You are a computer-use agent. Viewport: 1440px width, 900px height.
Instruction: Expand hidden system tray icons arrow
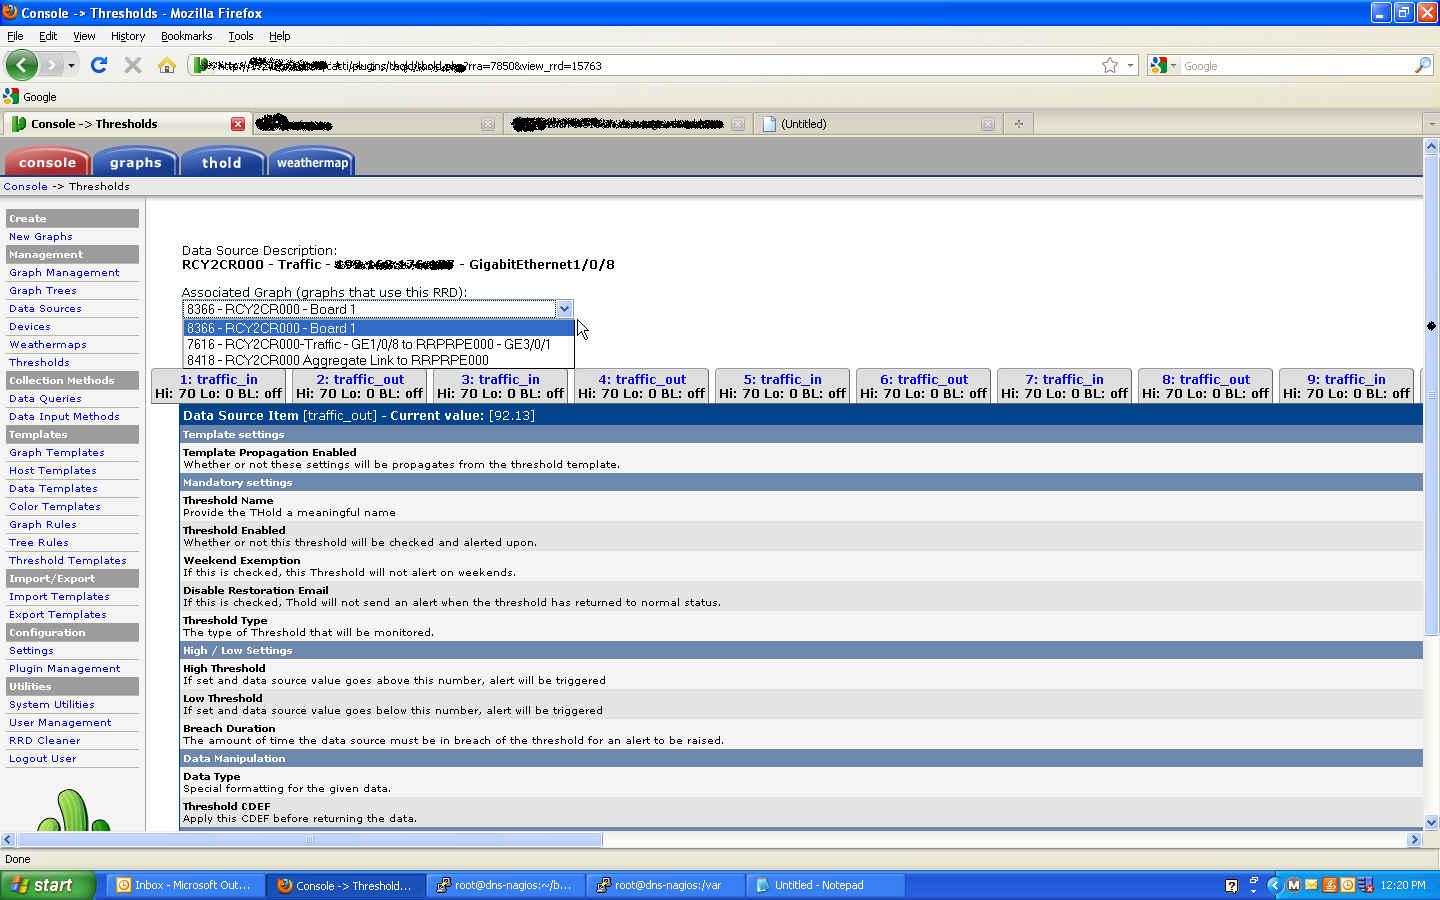(x=1274, y=885)
